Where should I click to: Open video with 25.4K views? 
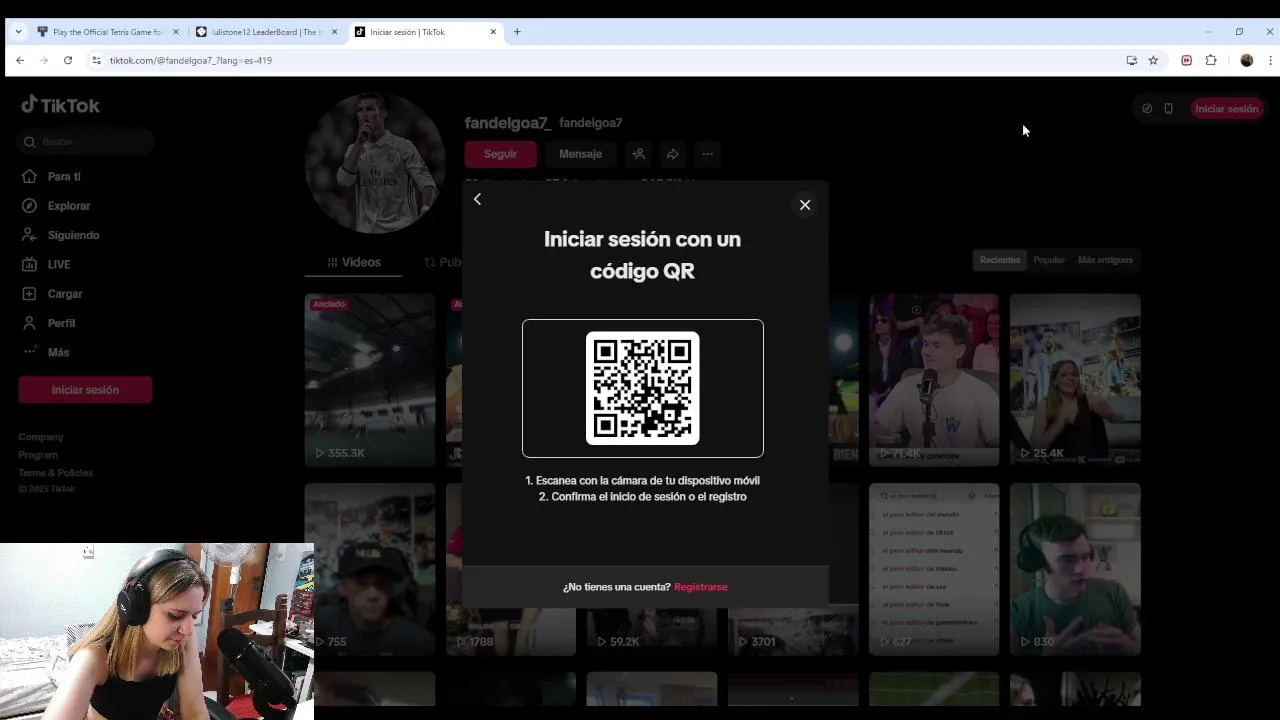(x=1075, y=379)
